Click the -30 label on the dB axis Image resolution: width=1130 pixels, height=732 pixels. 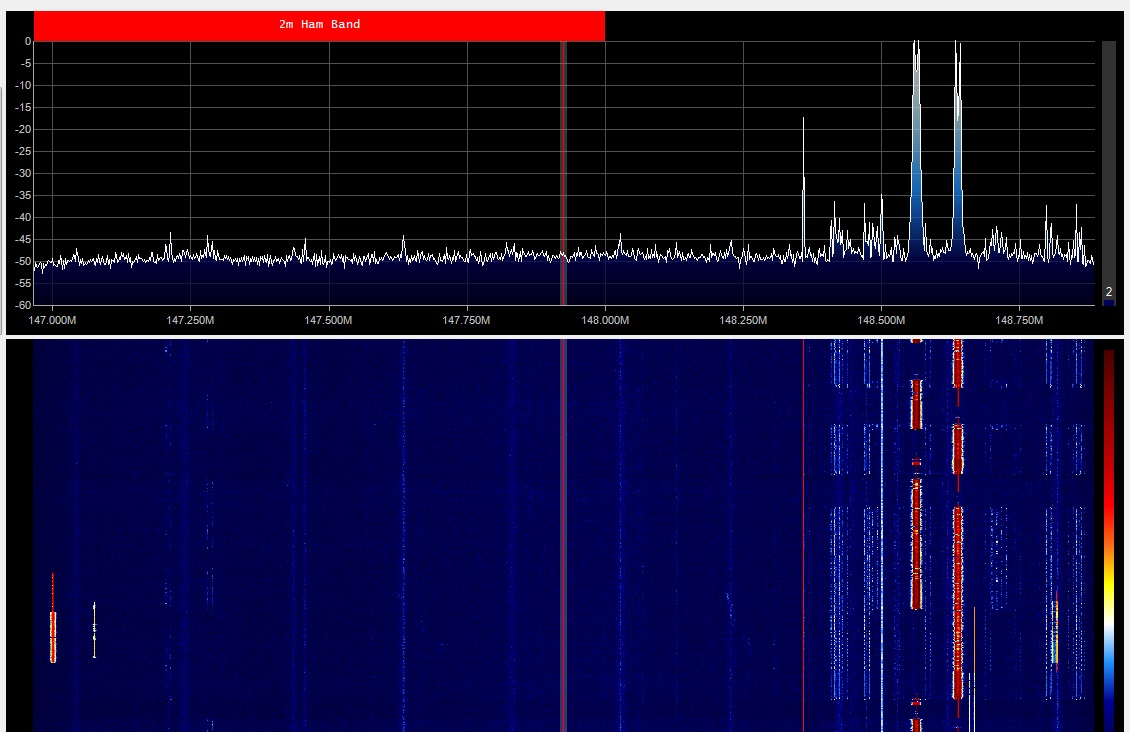coord(19,173)
